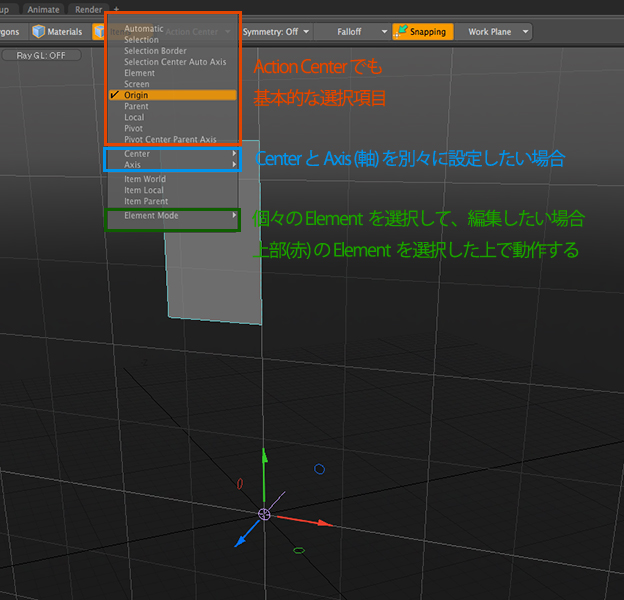Click the Materials cube icon

tap(38, 32)
